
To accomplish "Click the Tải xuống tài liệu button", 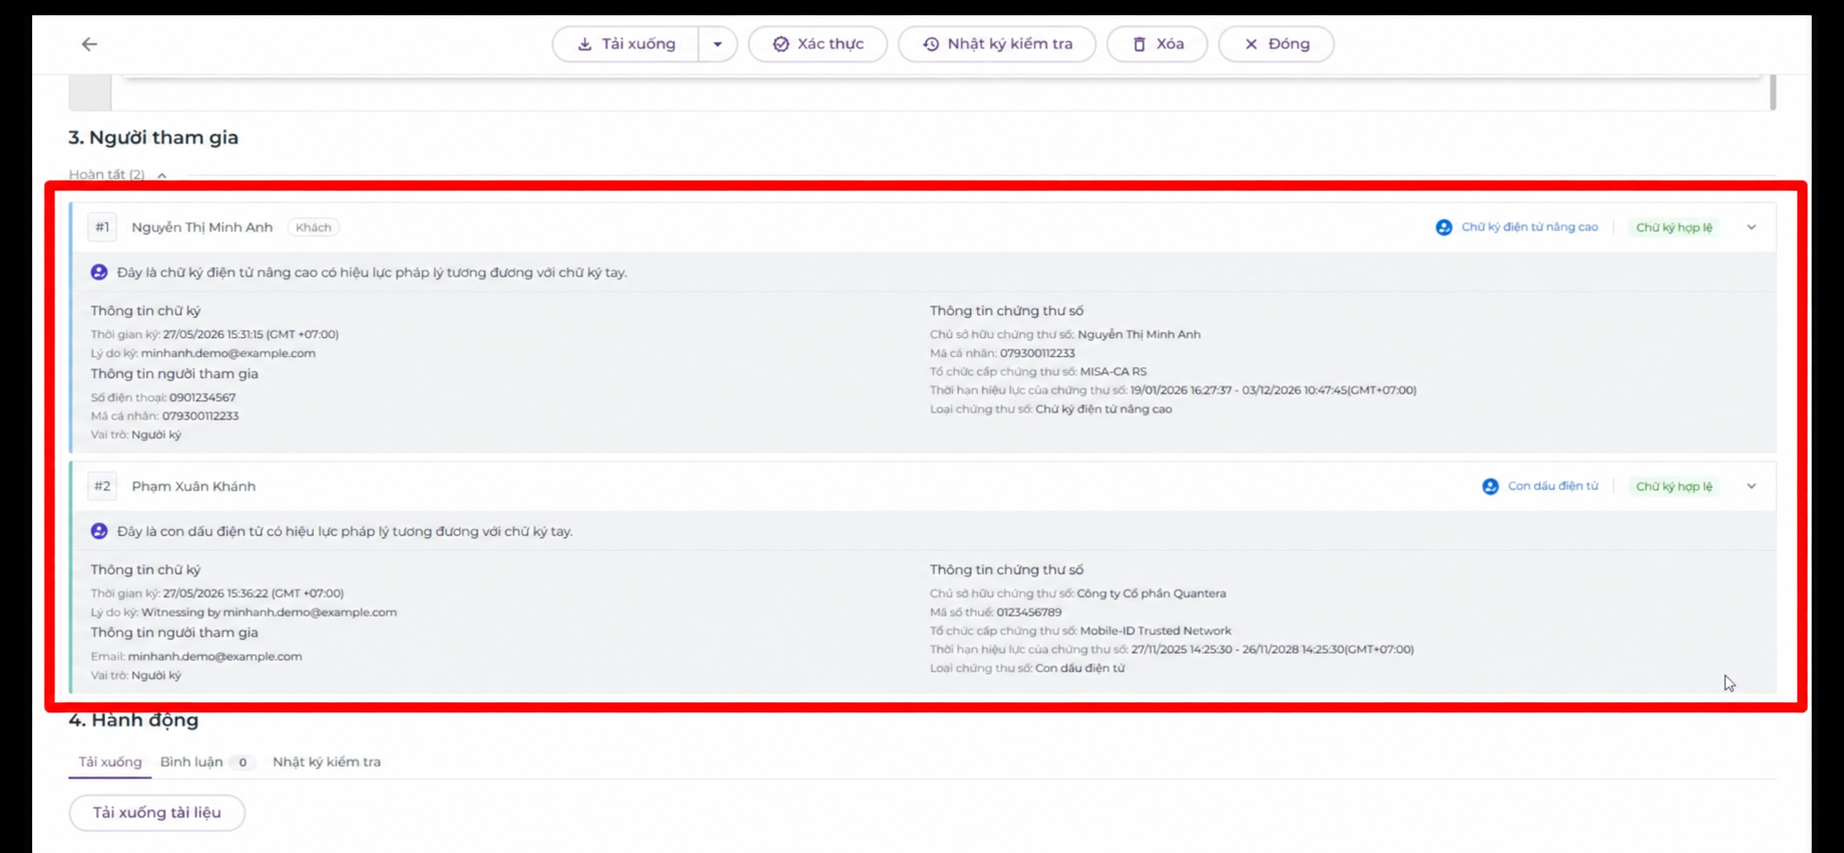I will click(x=157, y=812).
